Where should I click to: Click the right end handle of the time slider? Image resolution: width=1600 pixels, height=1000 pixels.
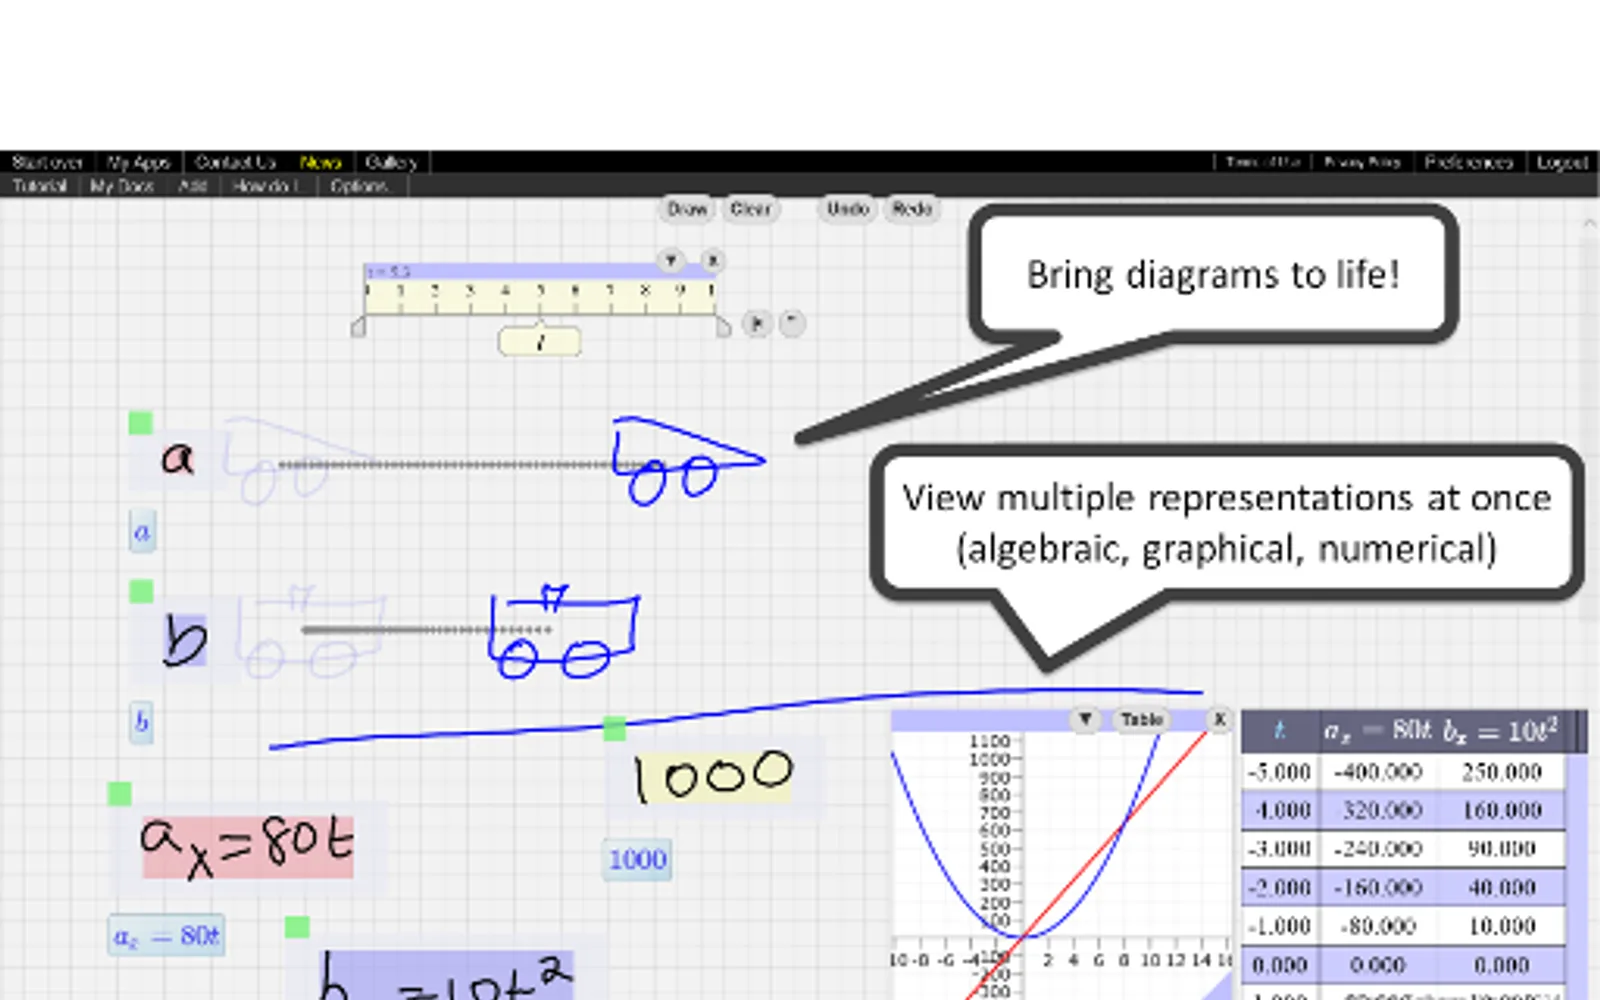pos(723,327)
